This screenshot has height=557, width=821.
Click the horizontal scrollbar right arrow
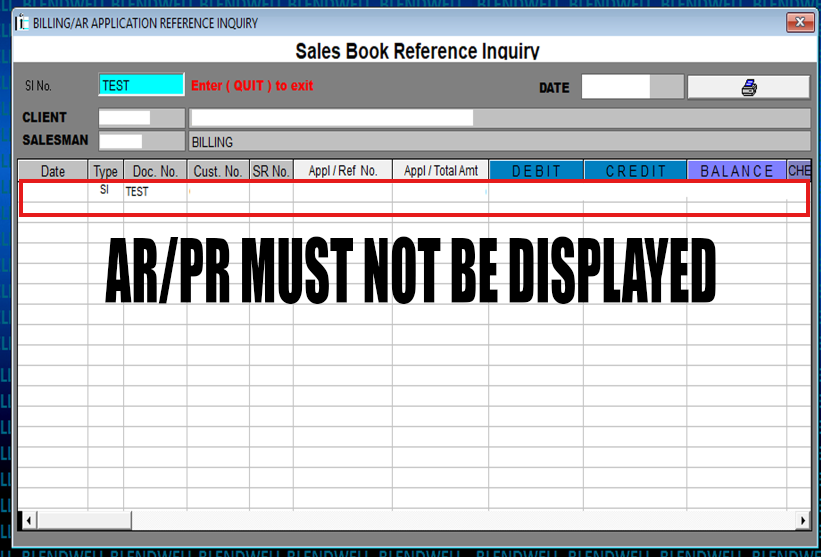(803, 520)
